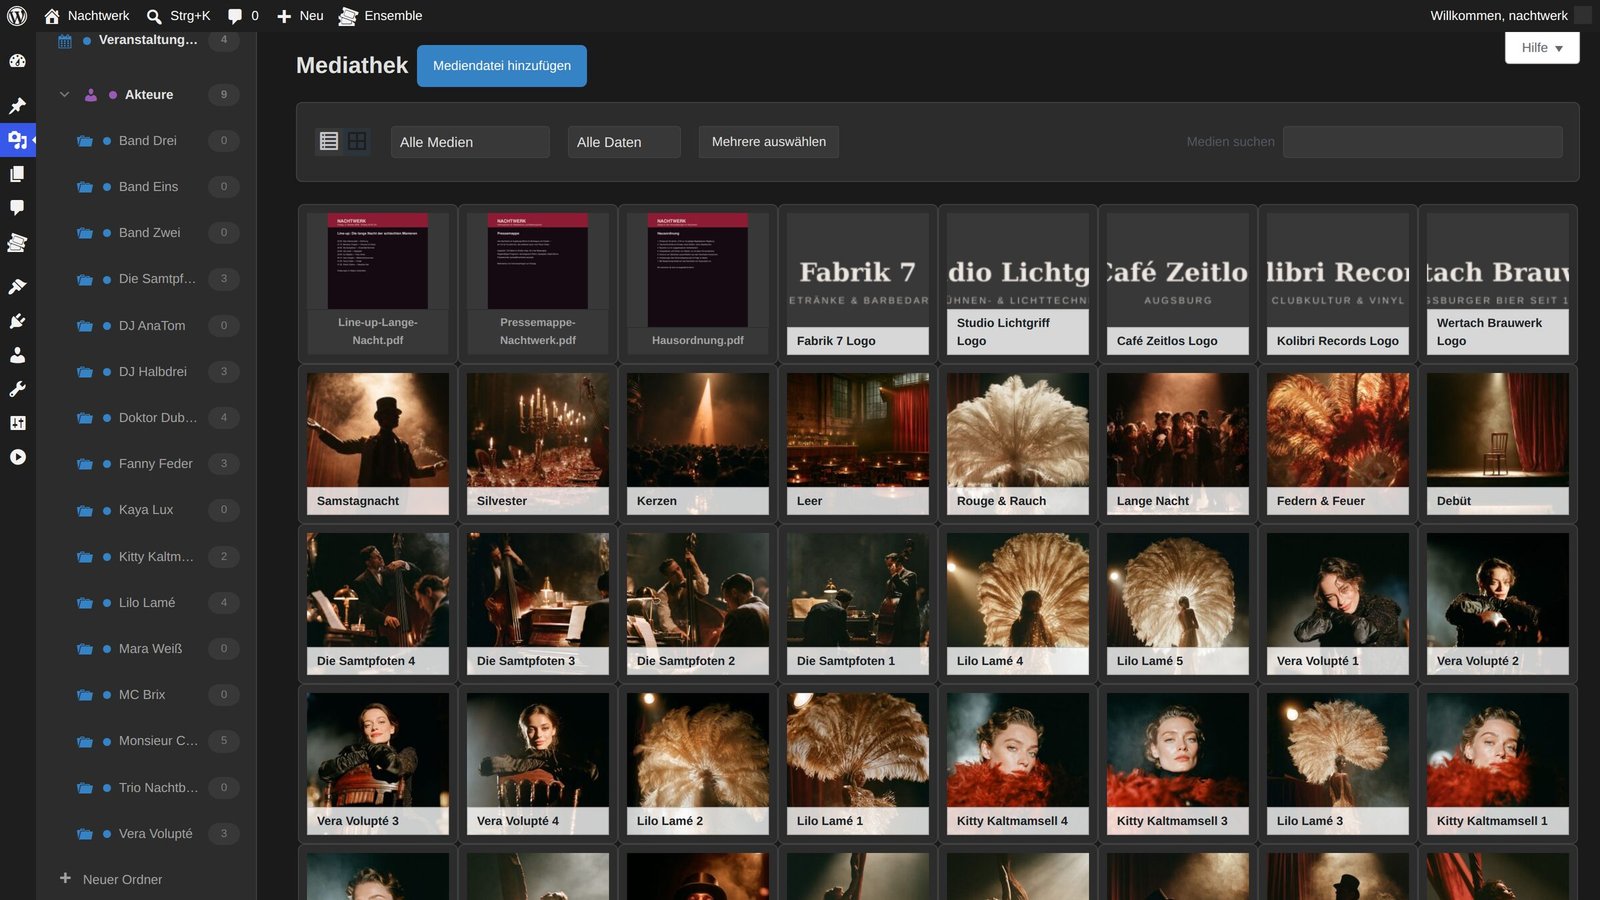Open the Plugins plug icon in sidebar
The image size is (1600, 900).
(17, 321)
